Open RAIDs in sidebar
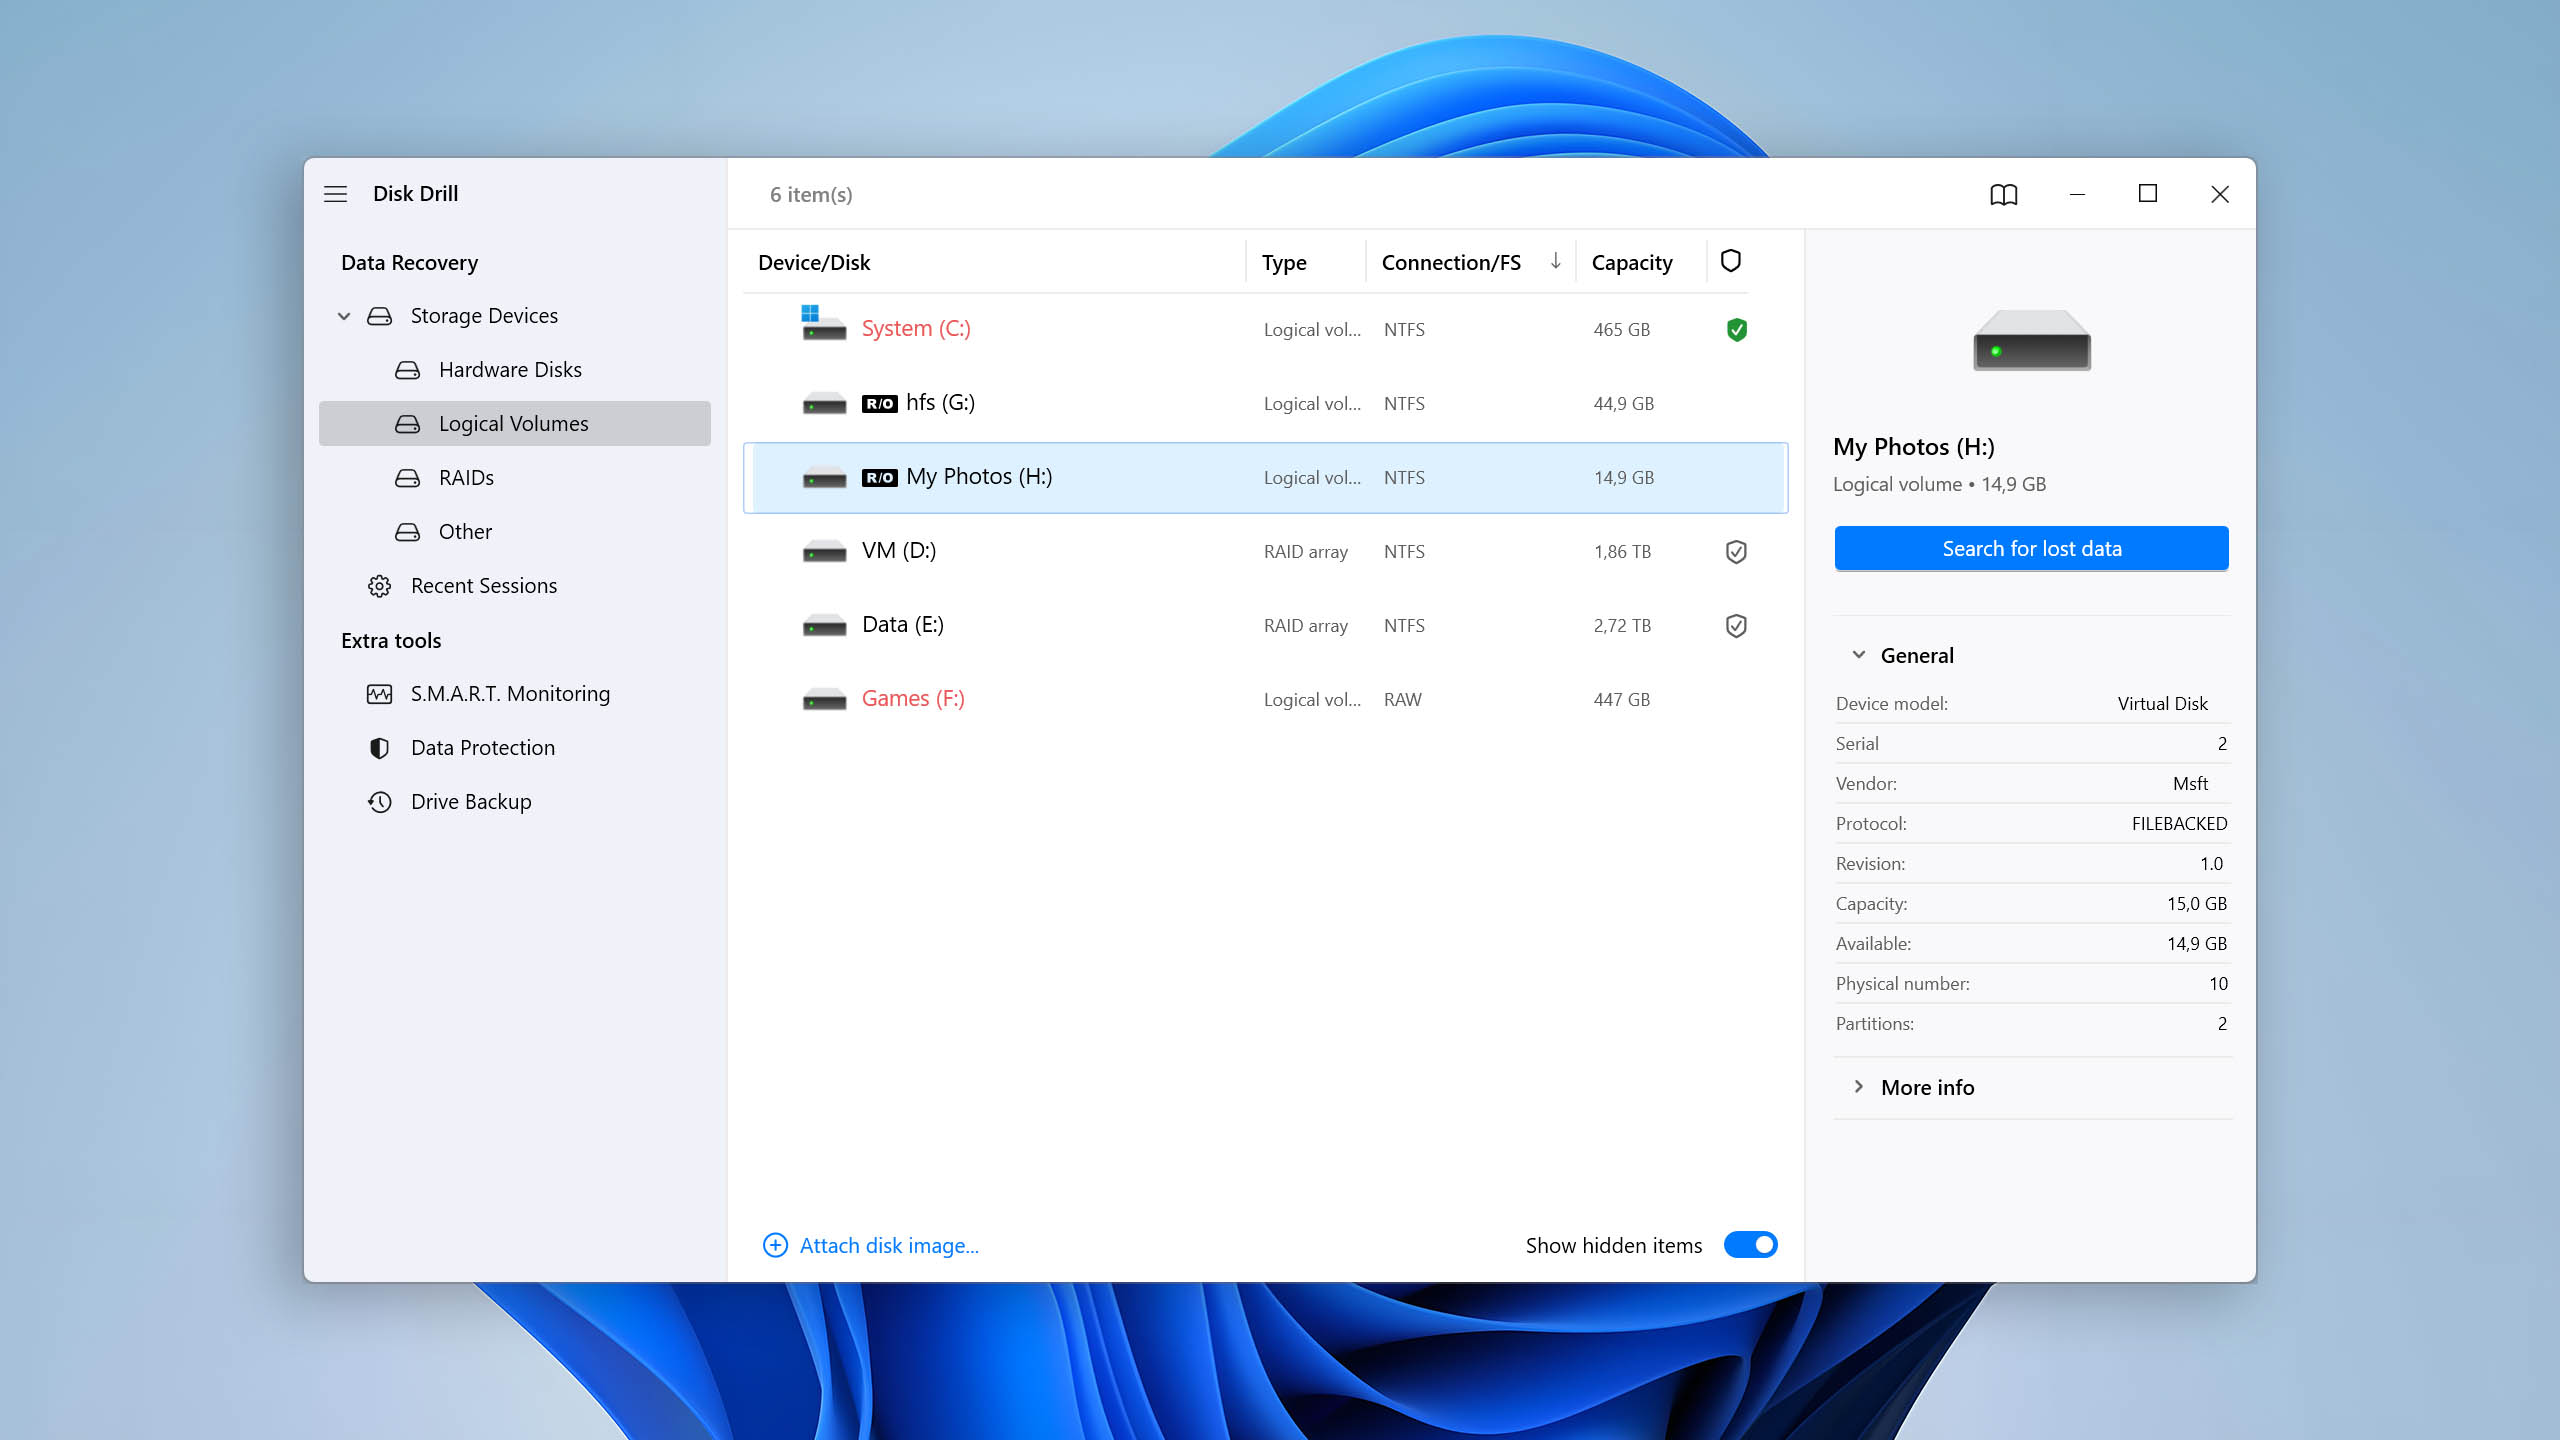Image resolution: width=2560 pixels, height=1440 pixels. click(515, 478)
